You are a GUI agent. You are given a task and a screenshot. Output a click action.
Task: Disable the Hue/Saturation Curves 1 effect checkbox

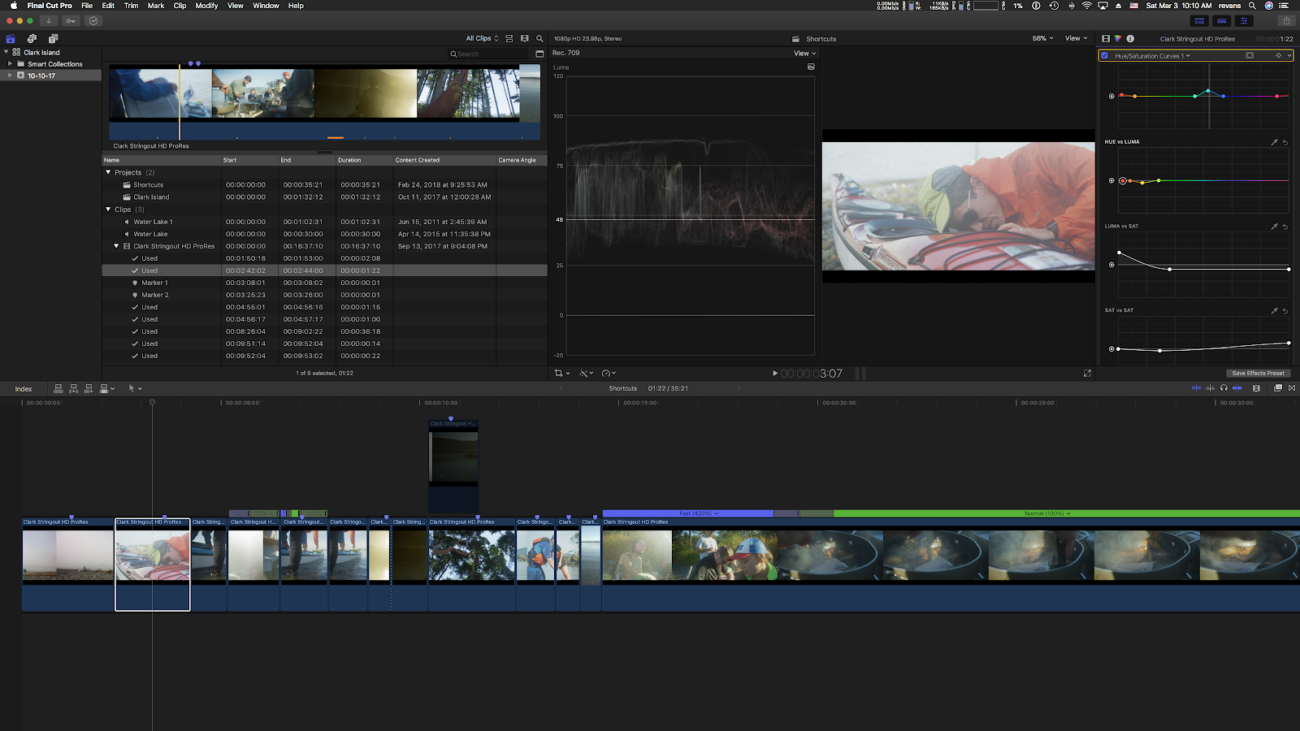click(x=1104, y=55)
